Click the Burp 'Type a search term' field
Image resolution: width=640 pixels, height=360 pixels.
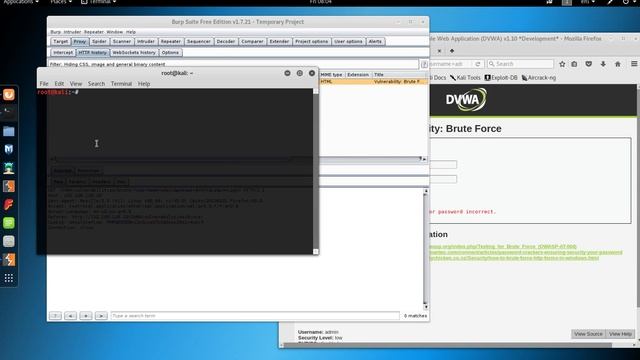tap(255, 316)
